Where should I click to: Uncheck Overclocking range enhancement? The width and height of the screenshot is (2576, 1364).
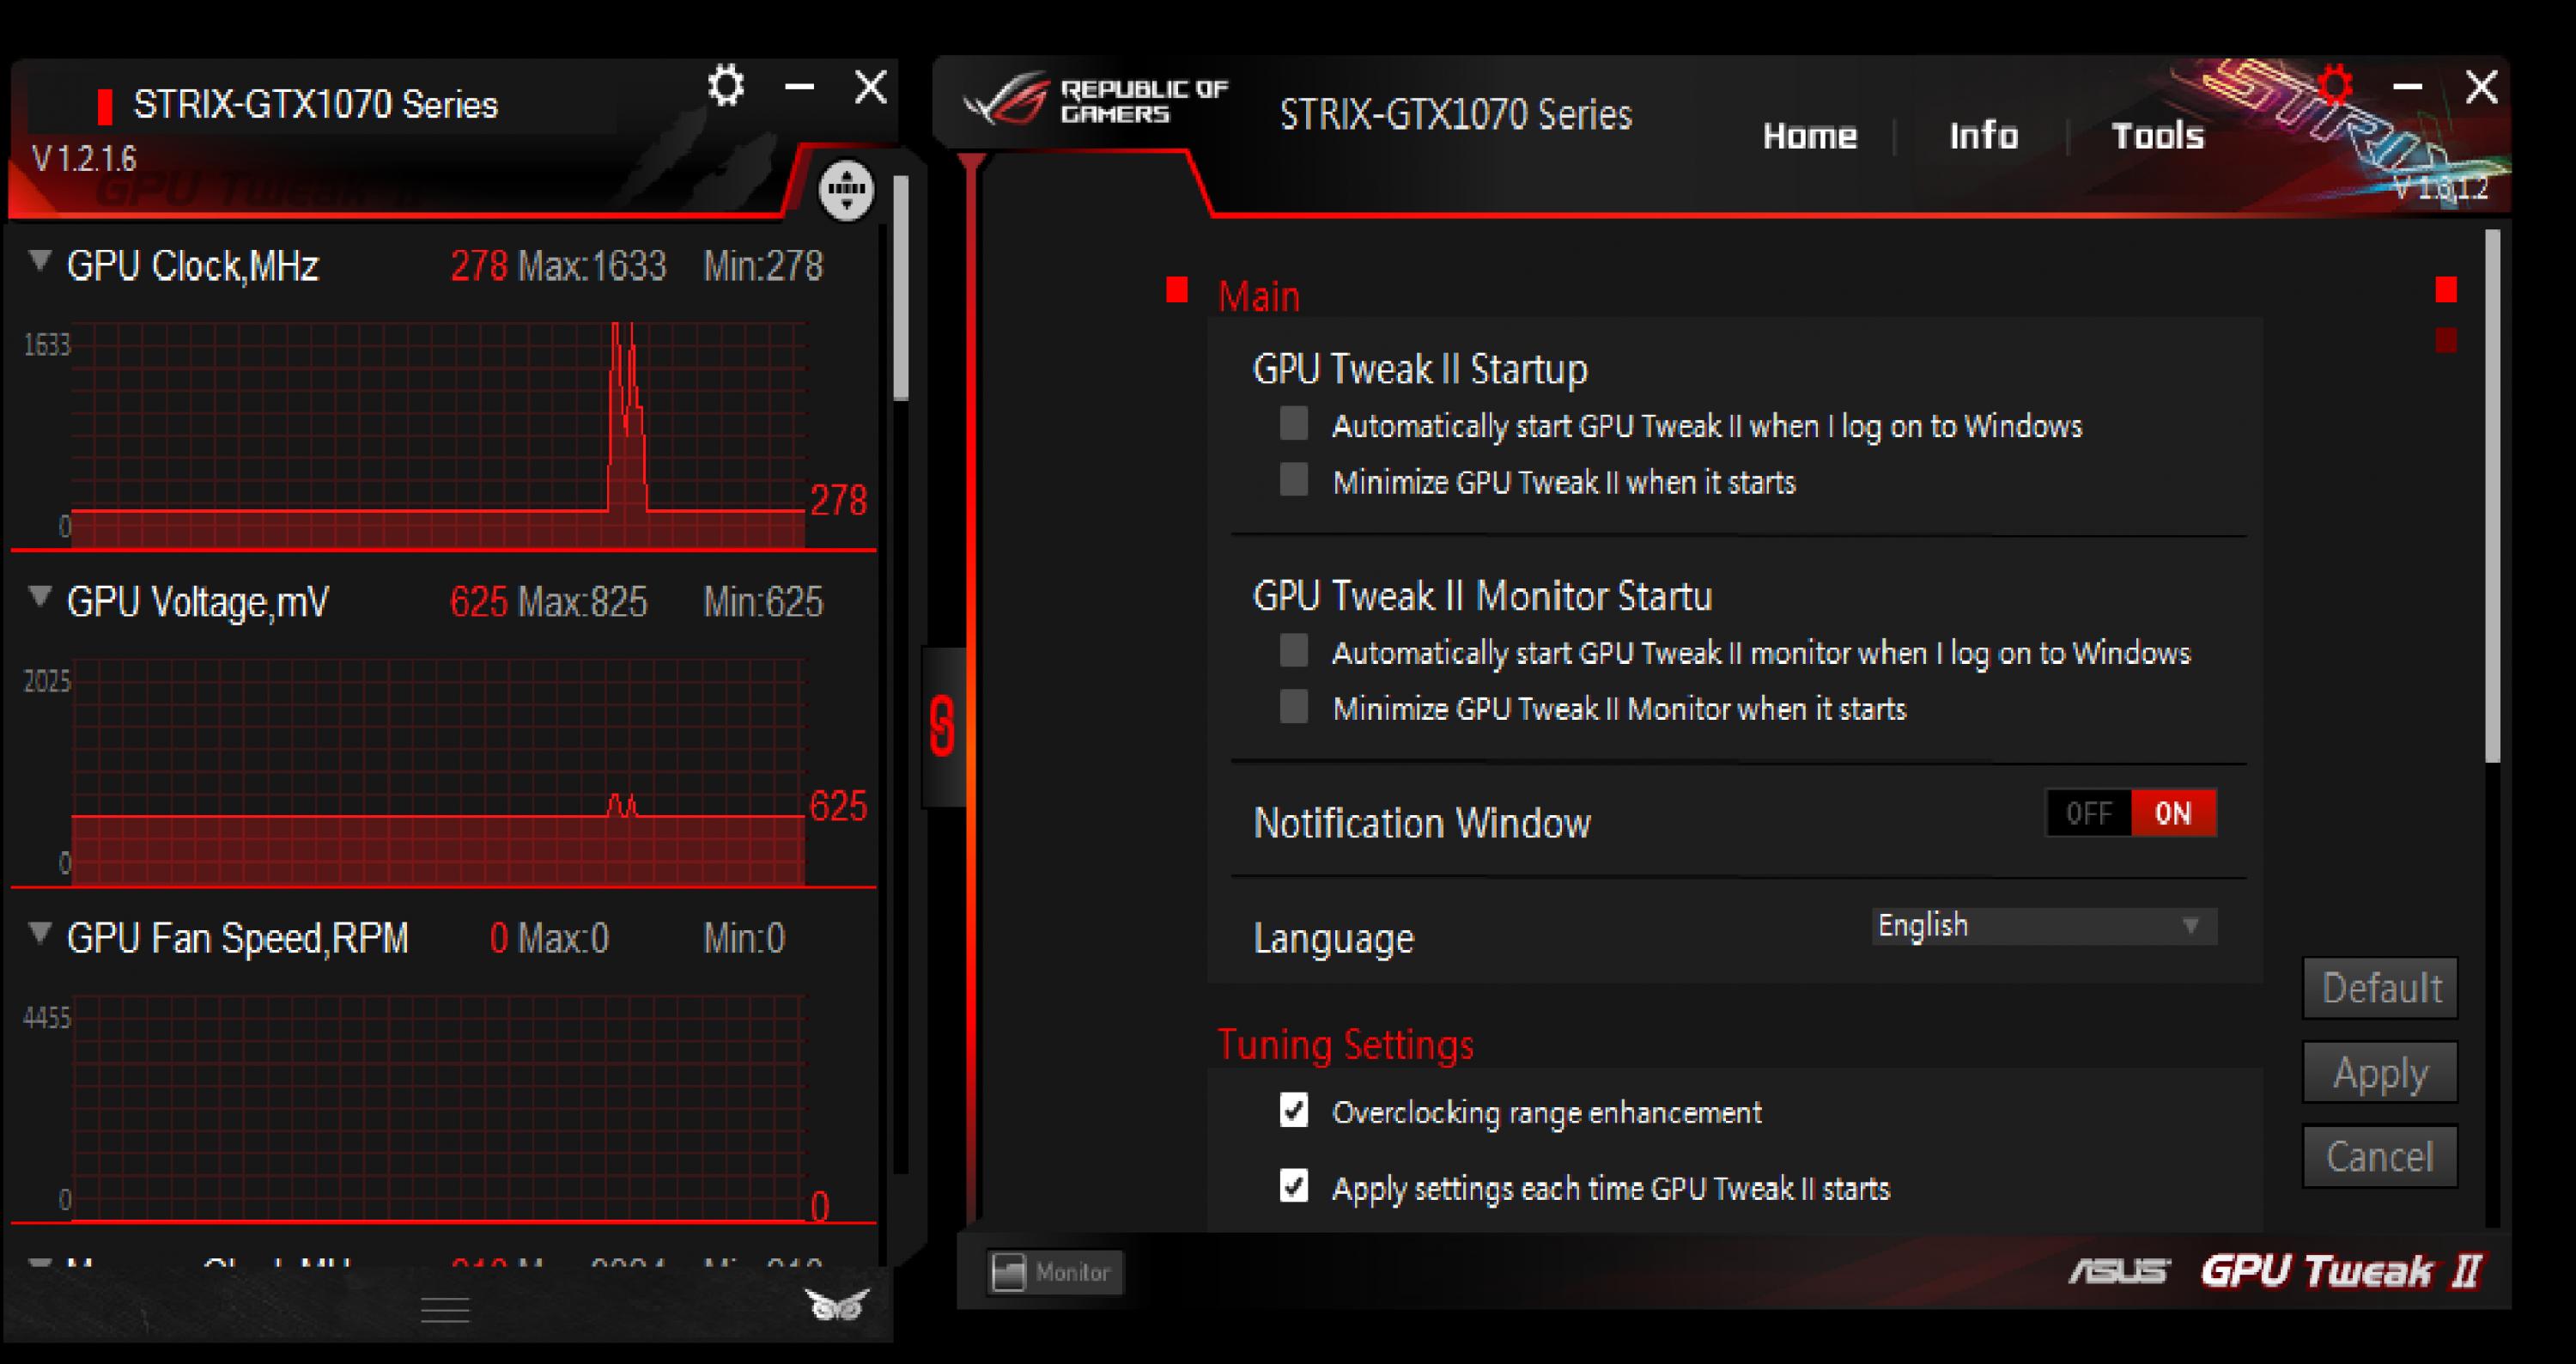[1294, 1110]
